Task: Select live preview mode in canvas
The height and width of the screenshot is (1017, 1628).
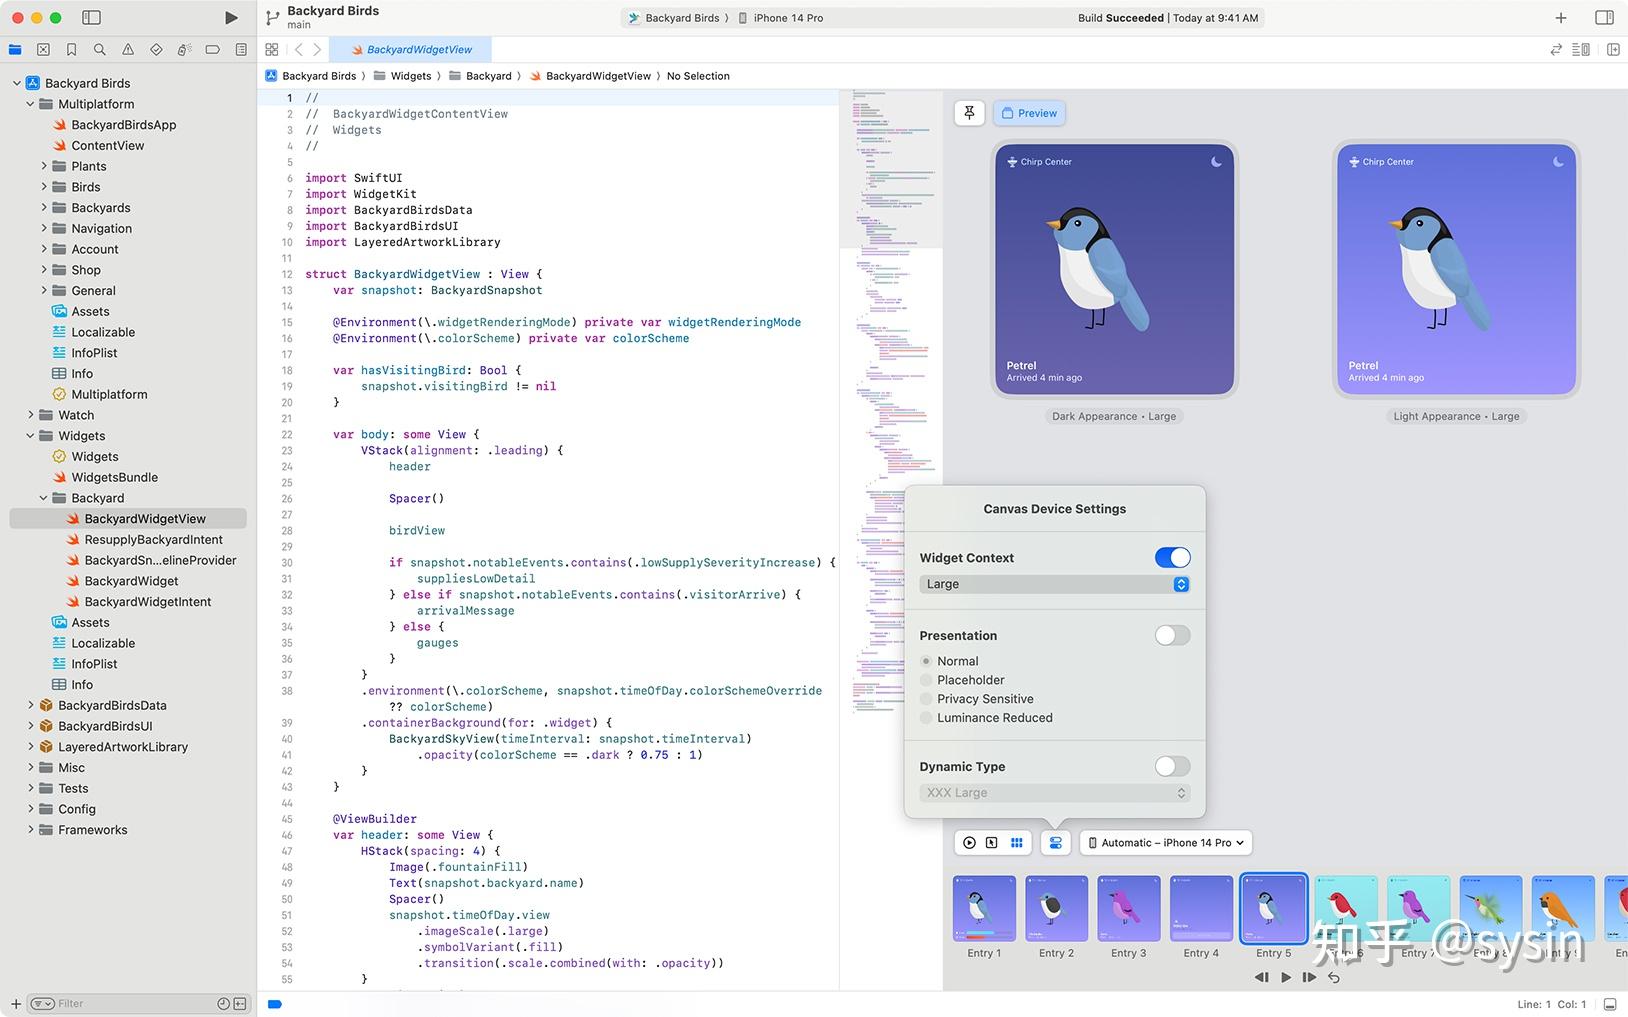Action: (x=968, y=843)
